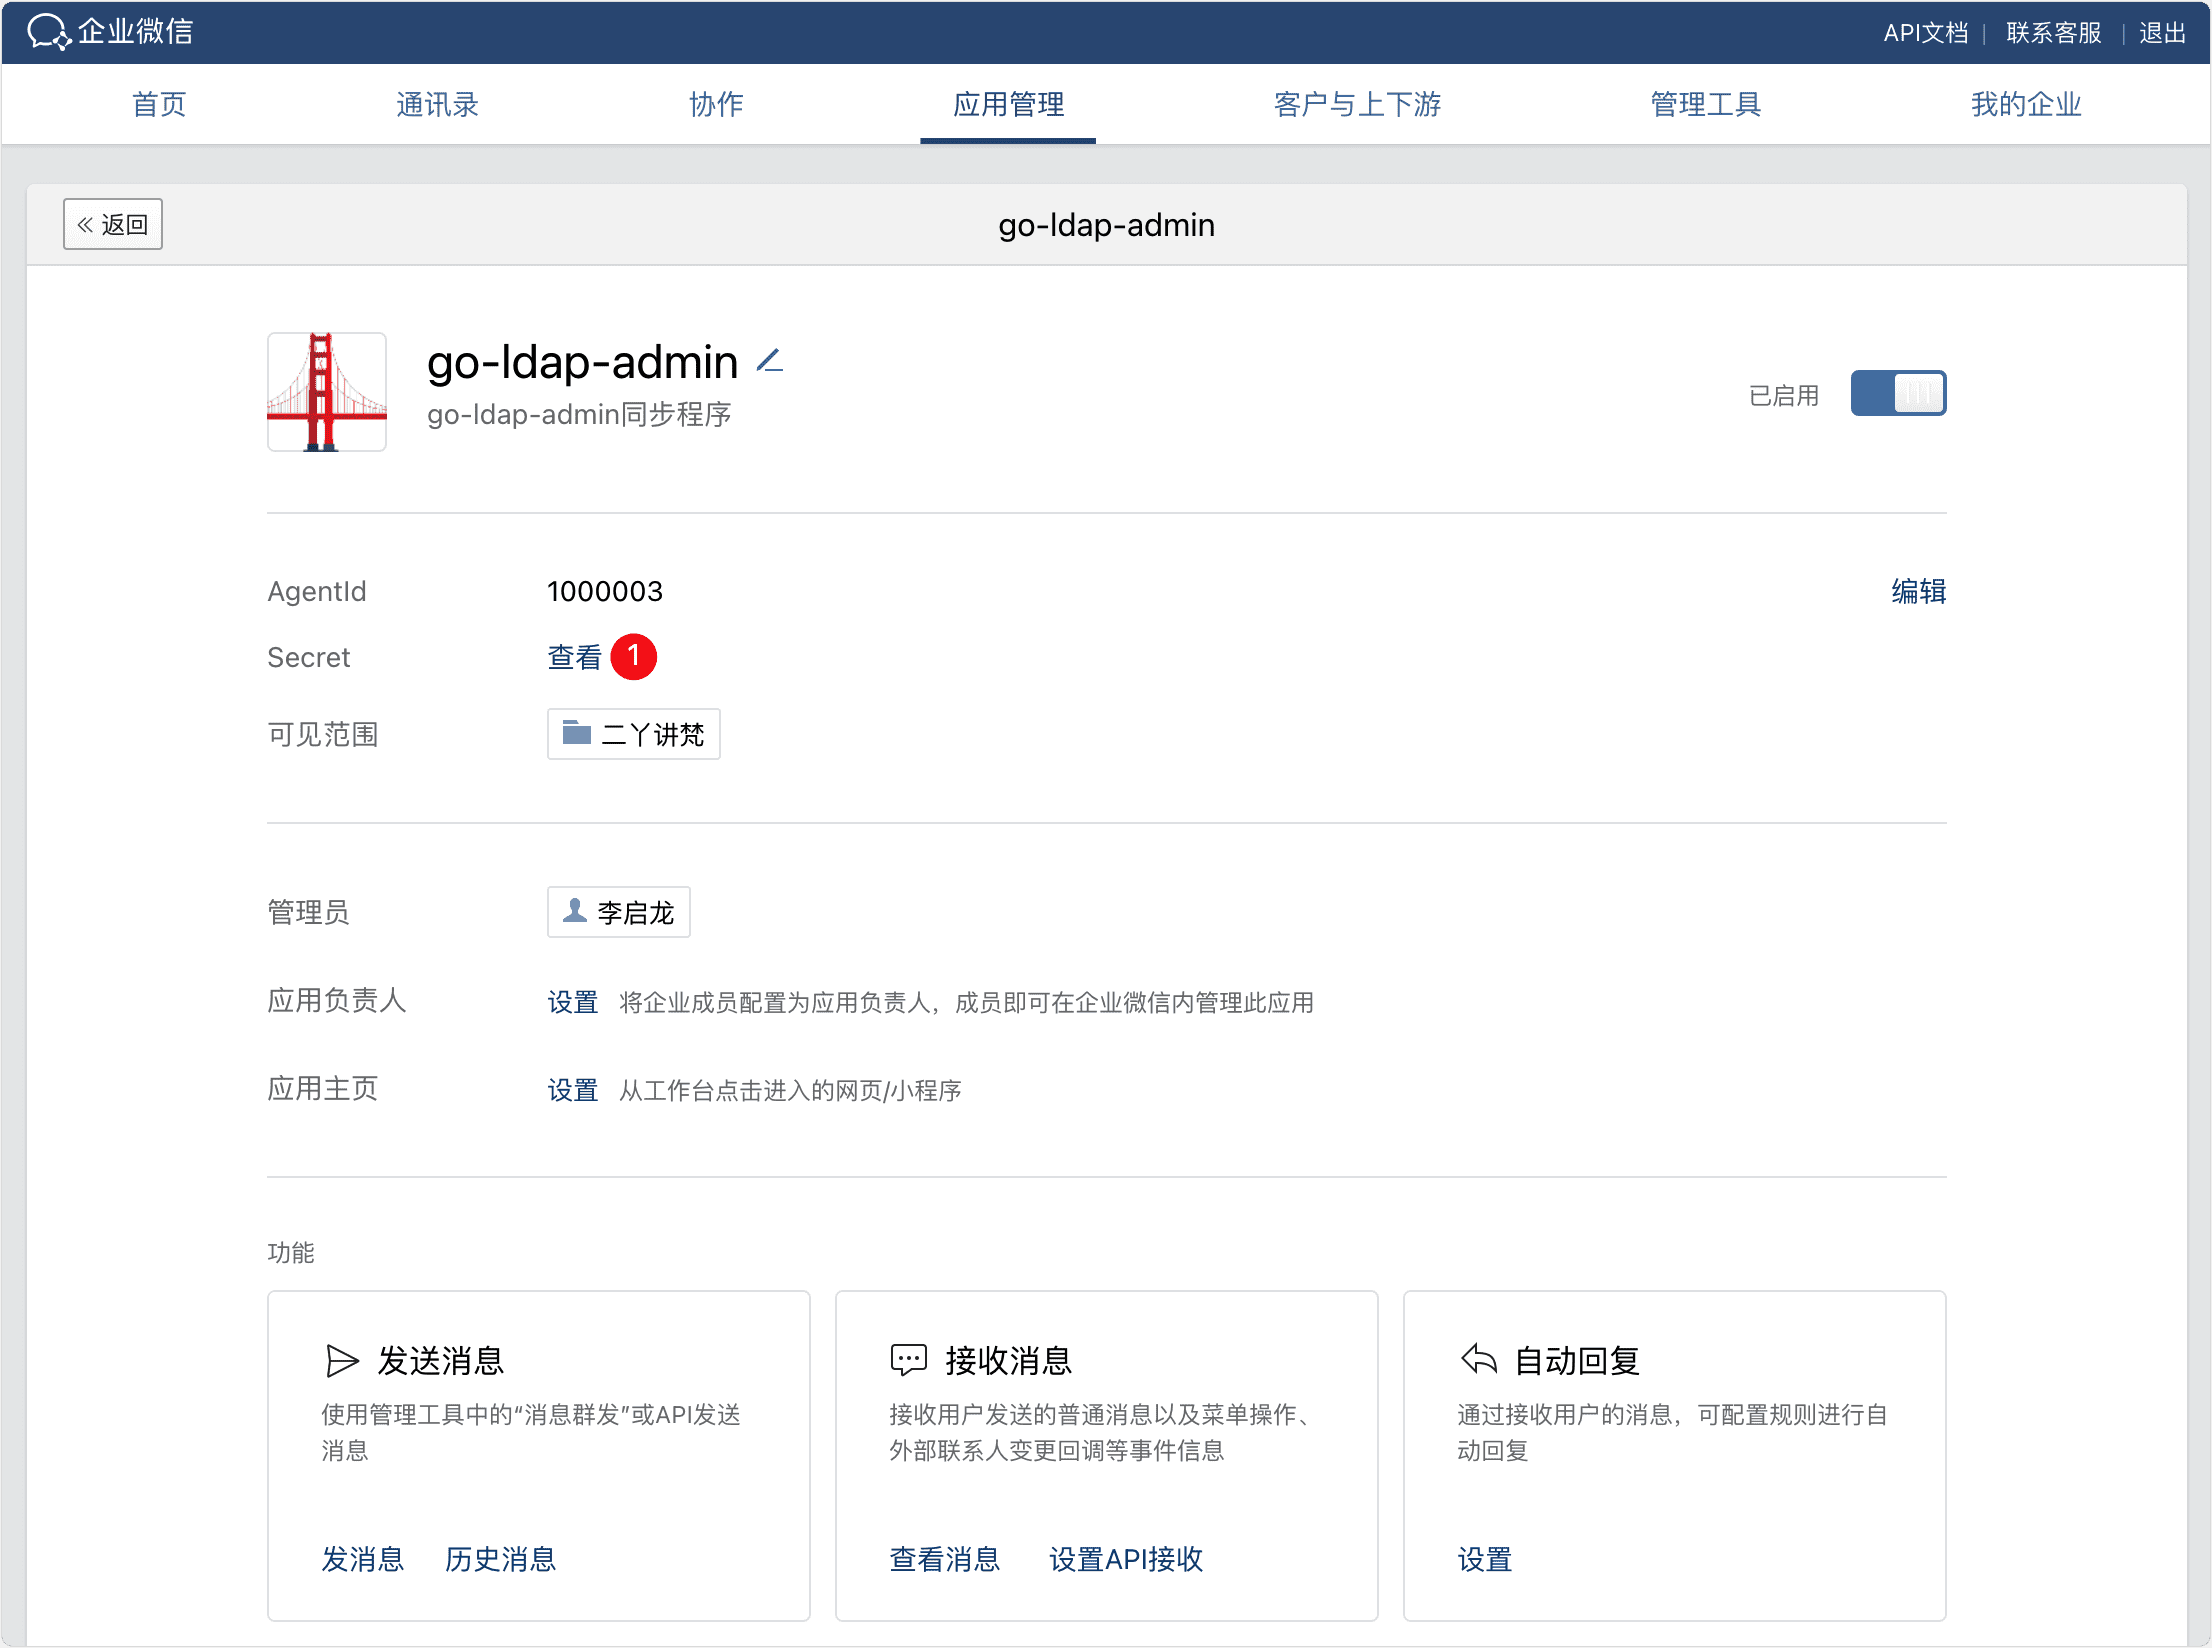Click 编辑 to edit app details
Image resolution: width=2212 pixels, height=1648 pixels.
1918,591
